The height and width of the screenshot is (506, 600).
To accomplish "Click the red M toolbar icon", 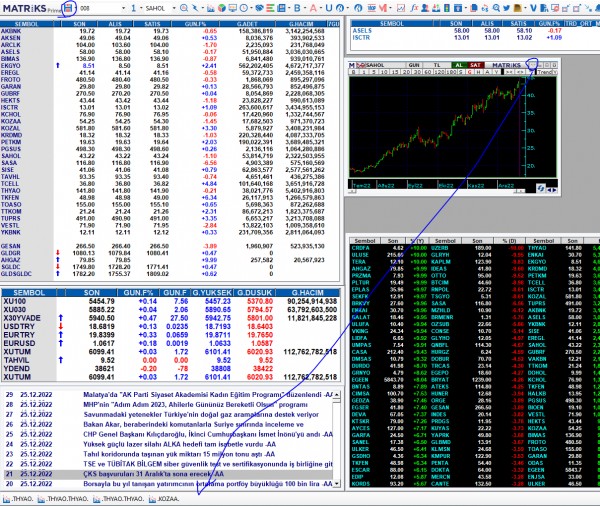I will pyautogui.click(x=383, y=8).
